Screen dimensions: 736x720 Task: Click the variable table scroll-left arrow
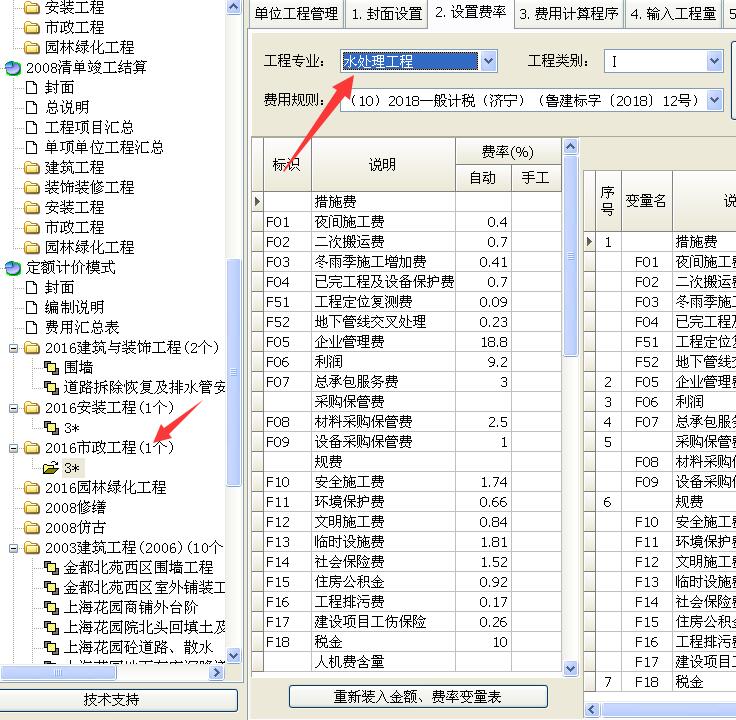(x=592, y=709)
